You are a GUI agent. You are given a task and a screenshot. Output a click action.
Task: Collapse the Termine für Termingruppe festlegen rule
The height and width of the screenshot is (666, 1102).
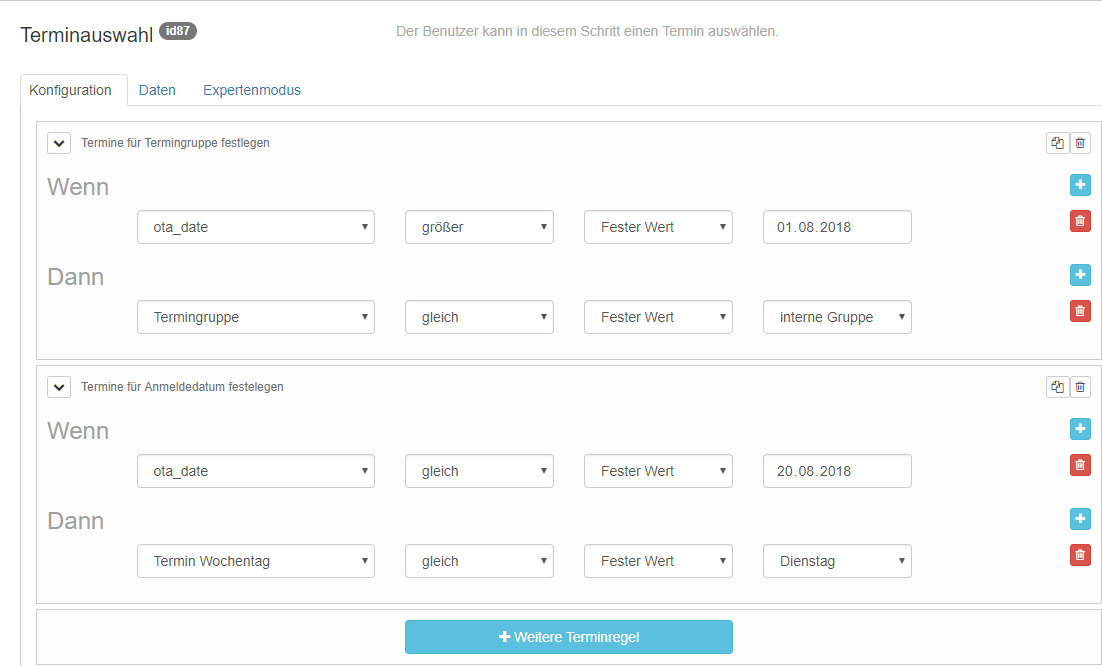[59, 143]
